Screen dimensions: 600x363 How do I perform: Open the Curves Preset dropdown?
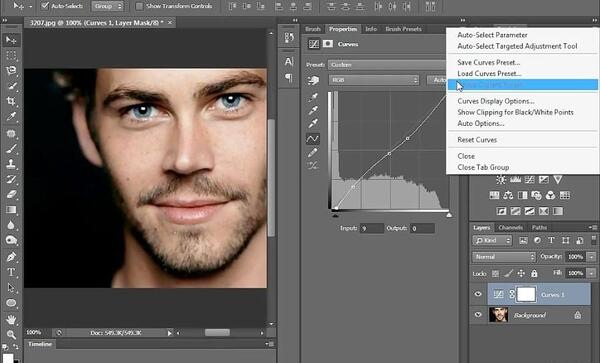click(x=386, y=65)
